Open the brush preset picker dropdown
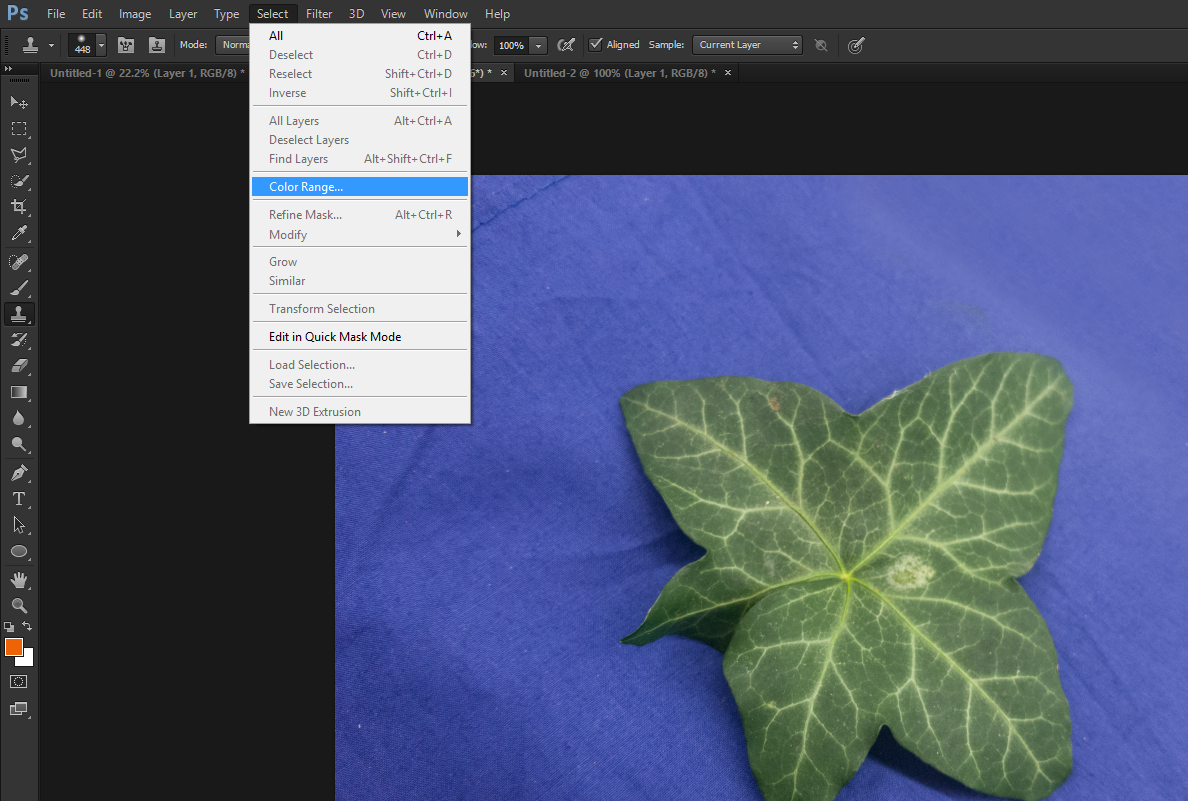The height and width of the screenshot is (801, 1188). point(101,45)
